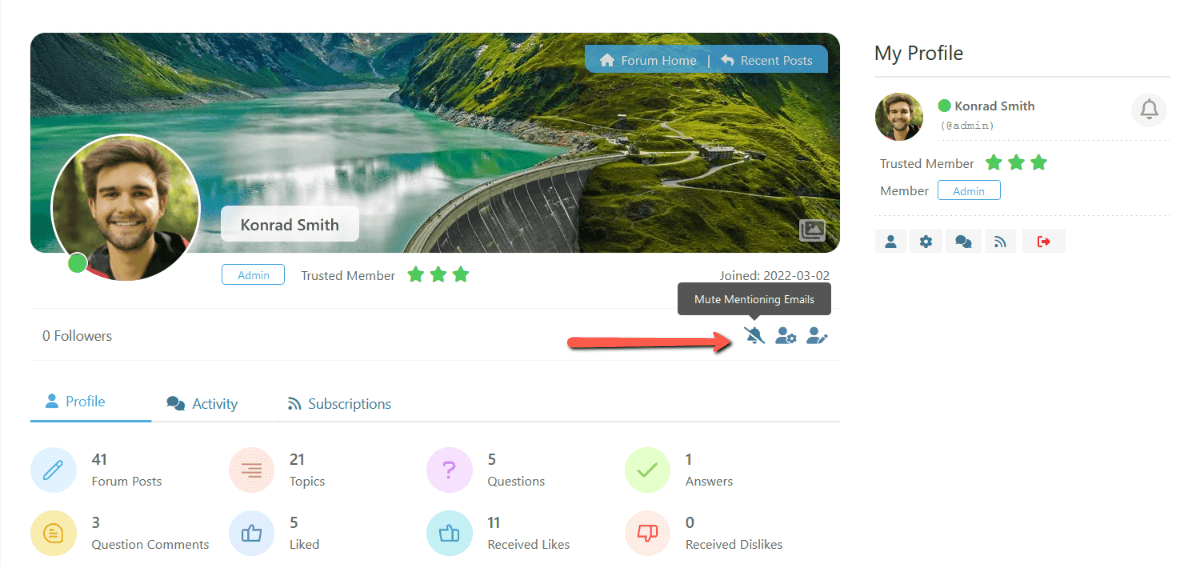Click the Mute Mentioning Emails bell icon
Image resolution: width=1196 pixels, height=567 pixels.
754,335
